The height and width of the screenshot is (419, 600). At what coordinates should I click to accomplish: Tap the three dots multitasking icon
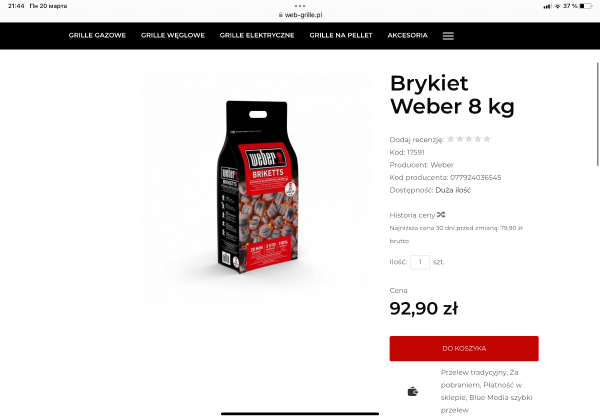tap(300, 6)
